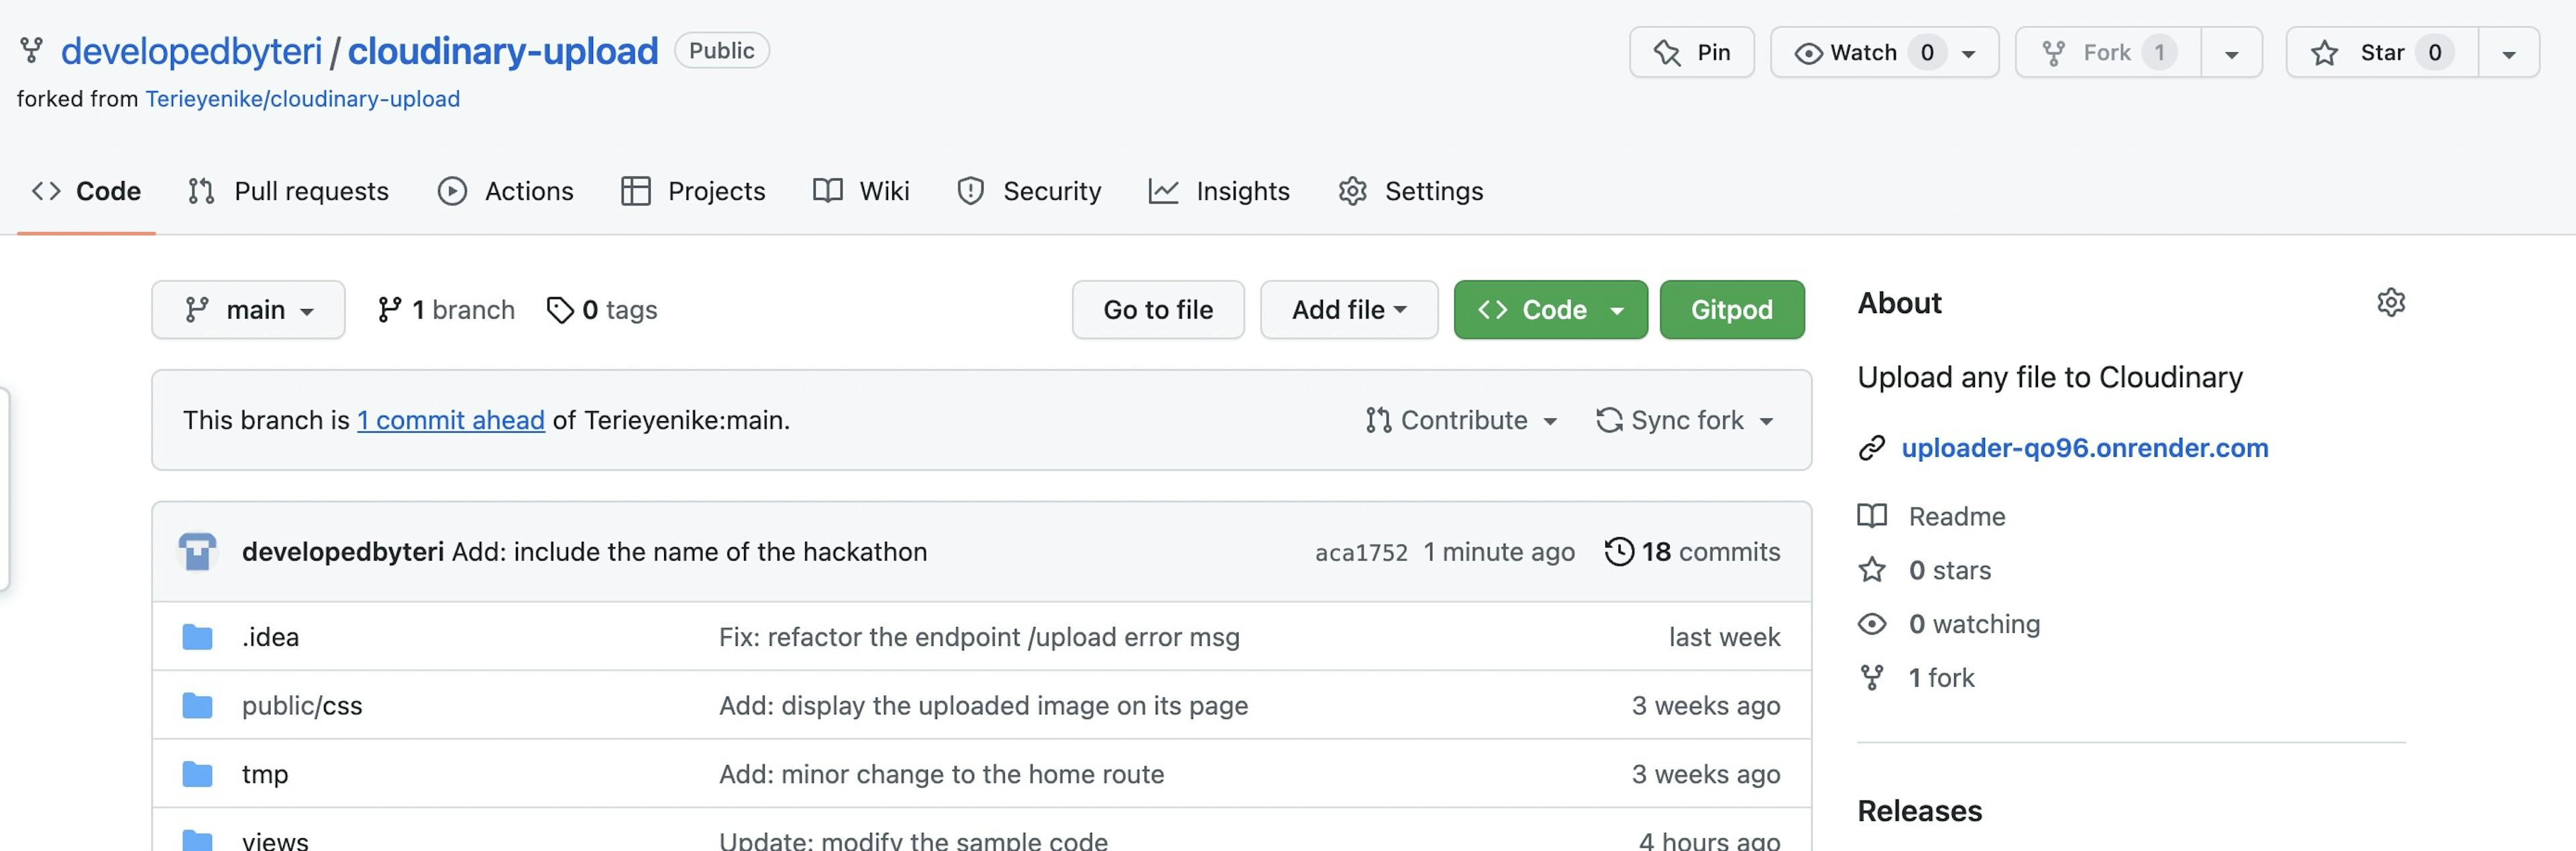Click the About section gear icon
The height and width of the screenshot is (851, 2576).
[x=2390, y=302]
